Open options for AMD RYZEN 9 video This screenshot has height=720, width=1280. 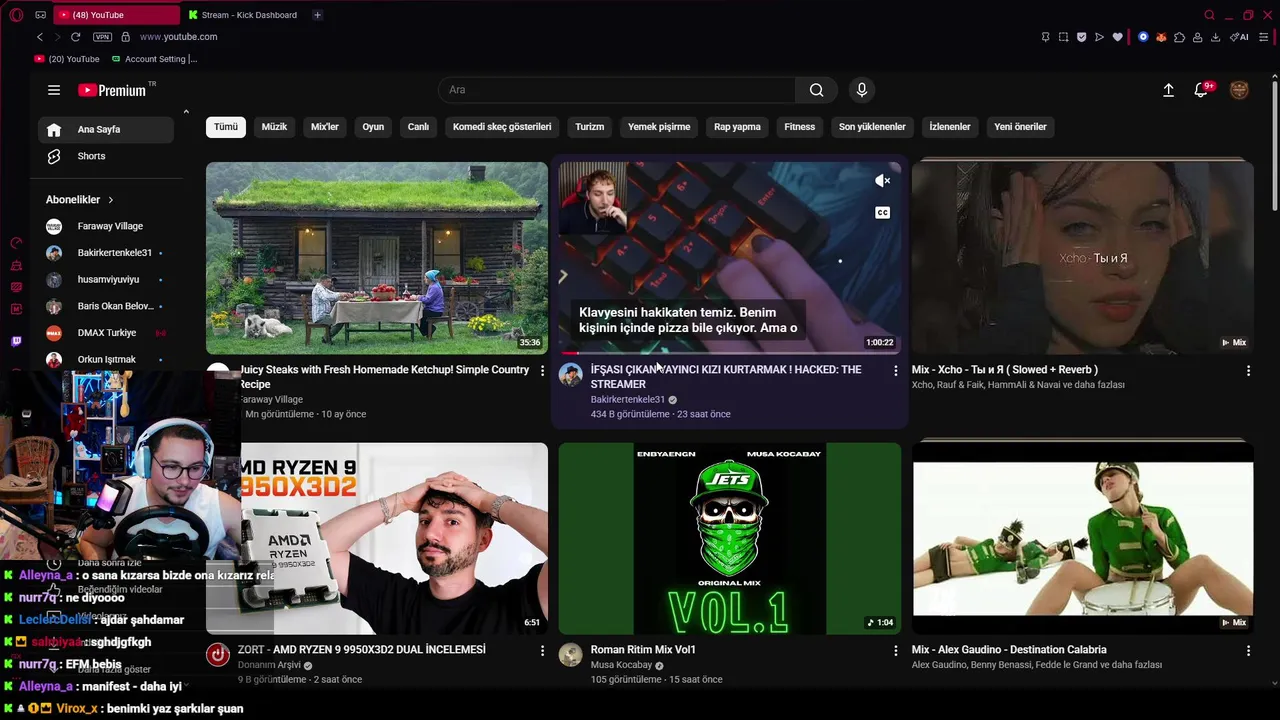click(542, 651)
